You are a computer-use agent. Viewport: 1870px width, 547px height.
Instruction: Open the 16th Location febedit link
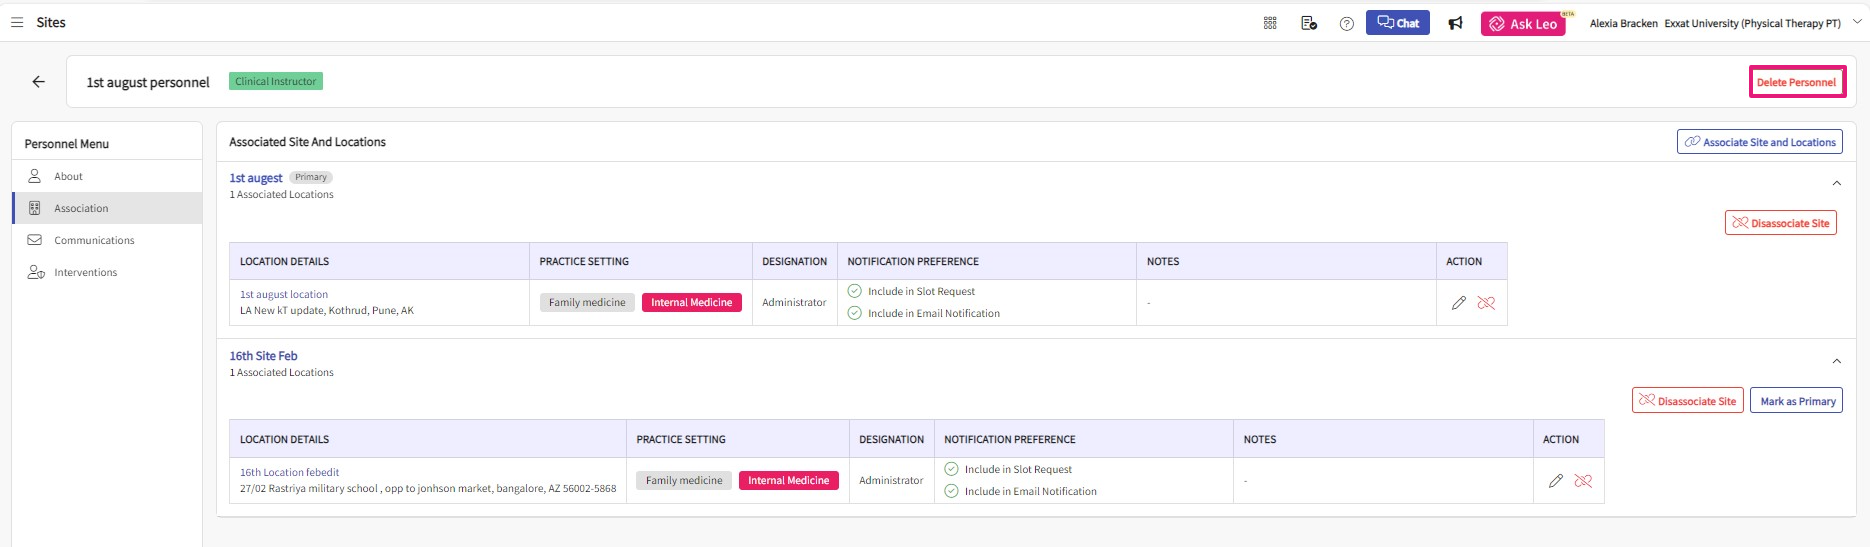point(289,472)
